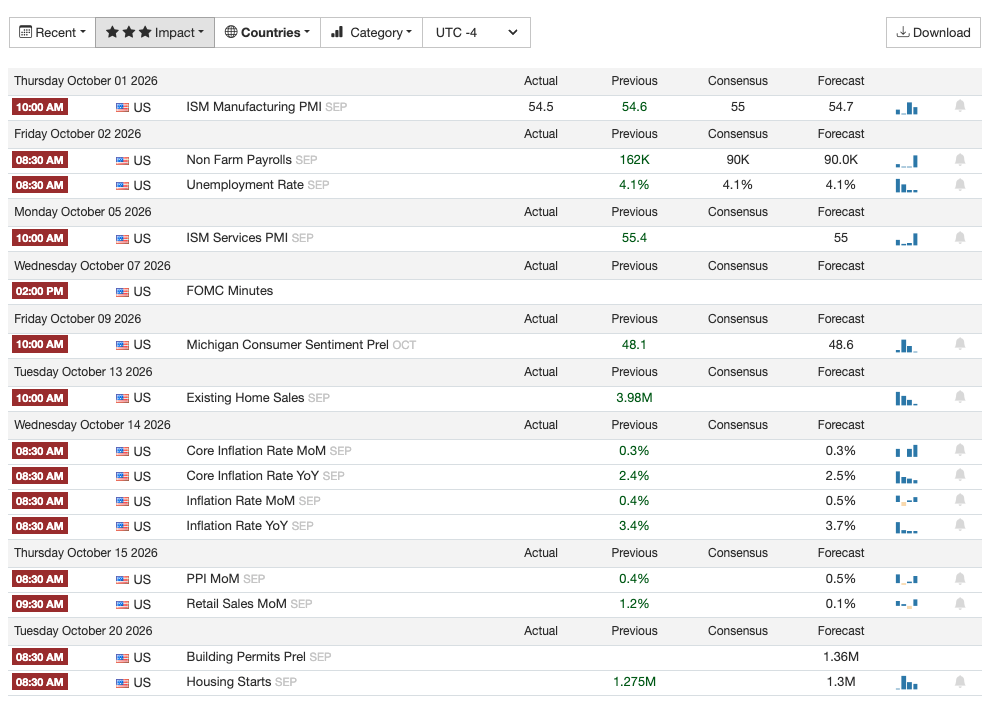996x716 pixels.
Task: Open chart icon for Existing Home Sales
Action: pos(906,399)
